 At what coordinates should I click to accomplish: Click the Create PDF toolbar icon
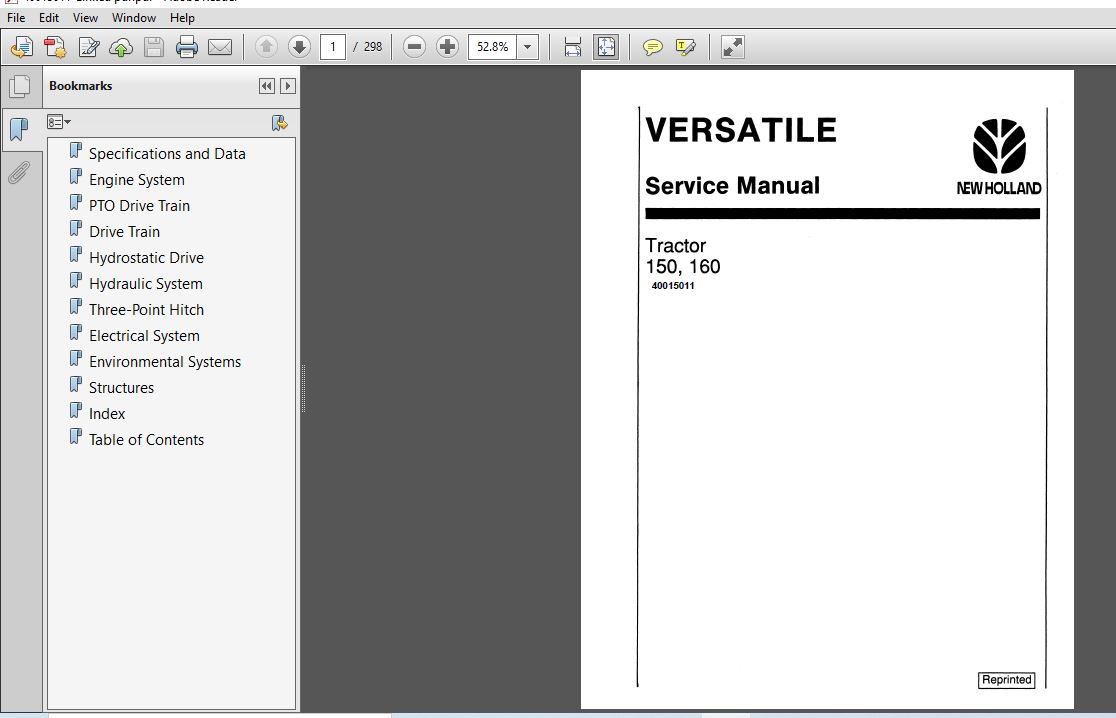tap(55, 47)
